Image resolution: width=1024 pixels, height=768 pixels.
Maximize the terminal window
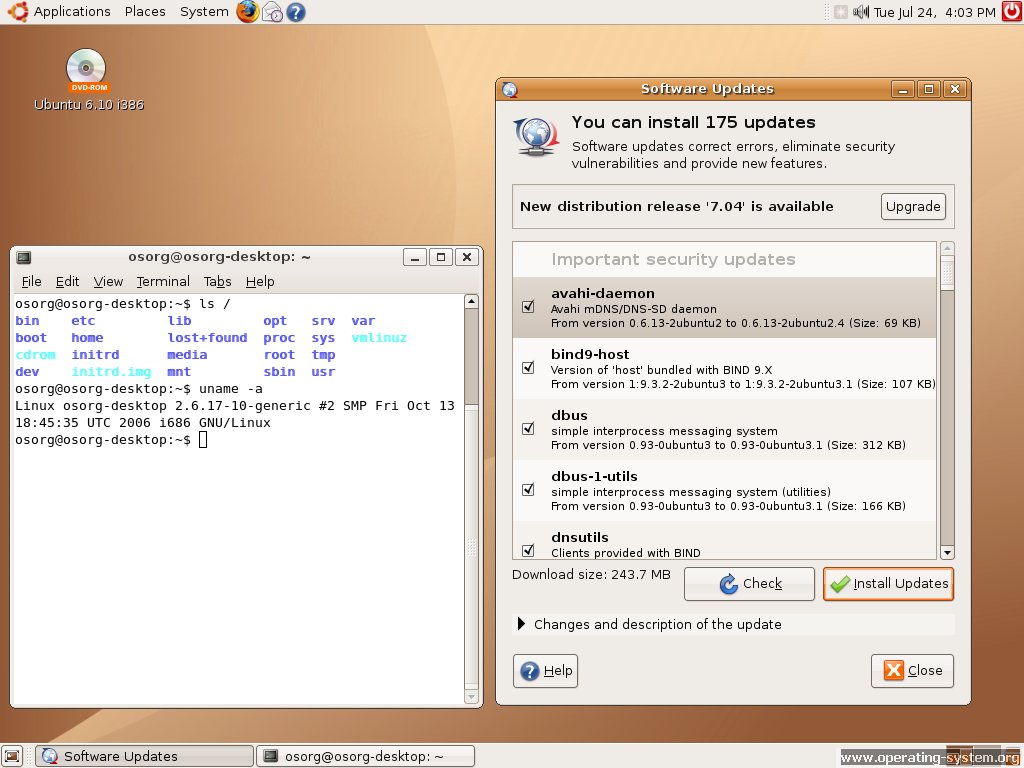click(441, 257)
